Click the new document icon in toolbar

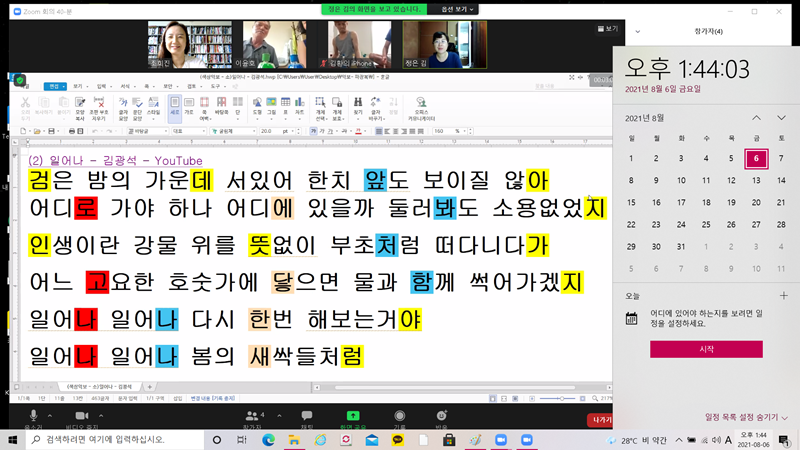tap(23, 131)
